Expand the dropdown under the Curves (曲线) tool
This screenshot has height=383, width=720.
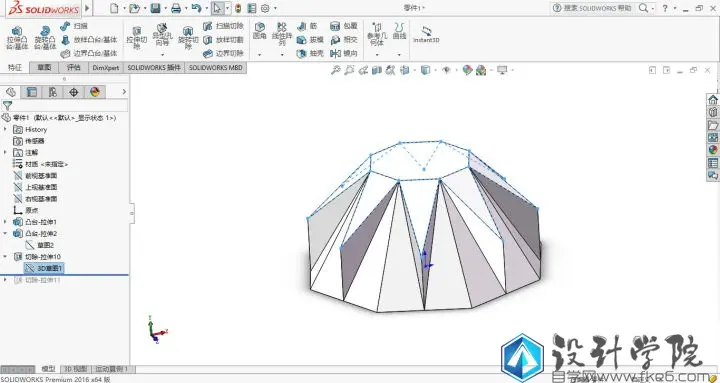click(399, 55)
